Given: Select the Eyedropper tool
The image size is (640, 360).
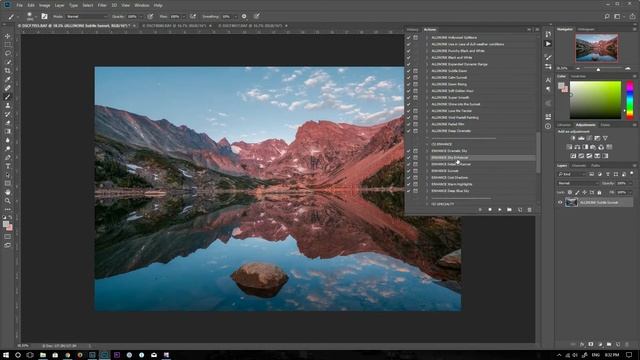Looking at the screenshot, I should pyautogui.click(x=7, y=79).
